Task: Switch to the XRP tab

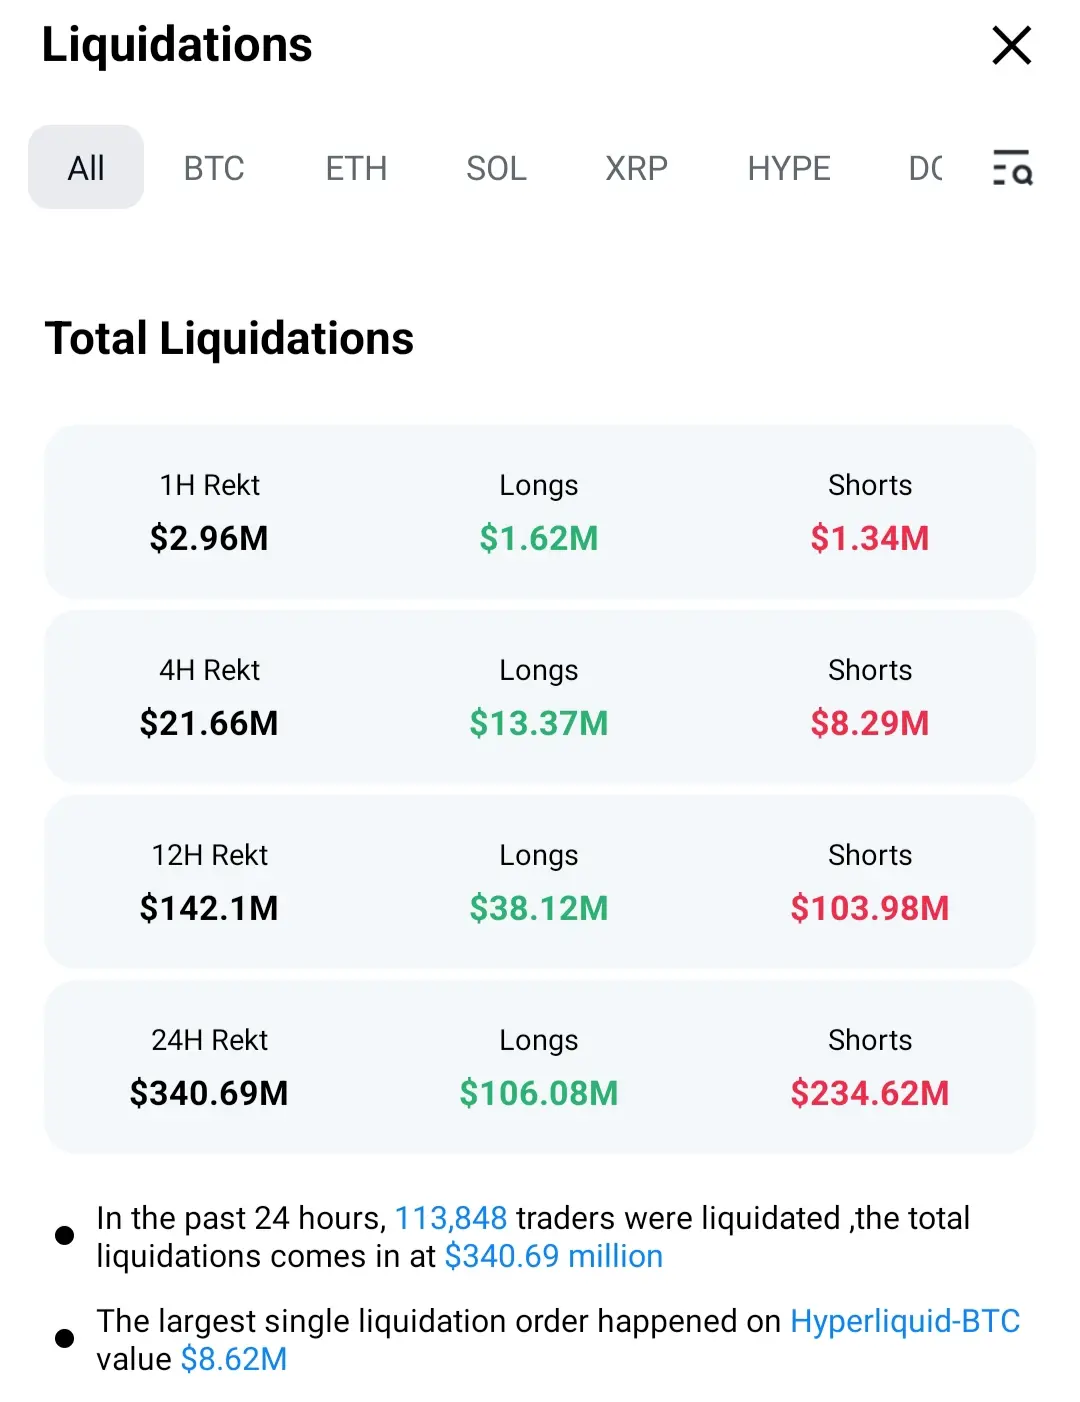Action: 636,168
